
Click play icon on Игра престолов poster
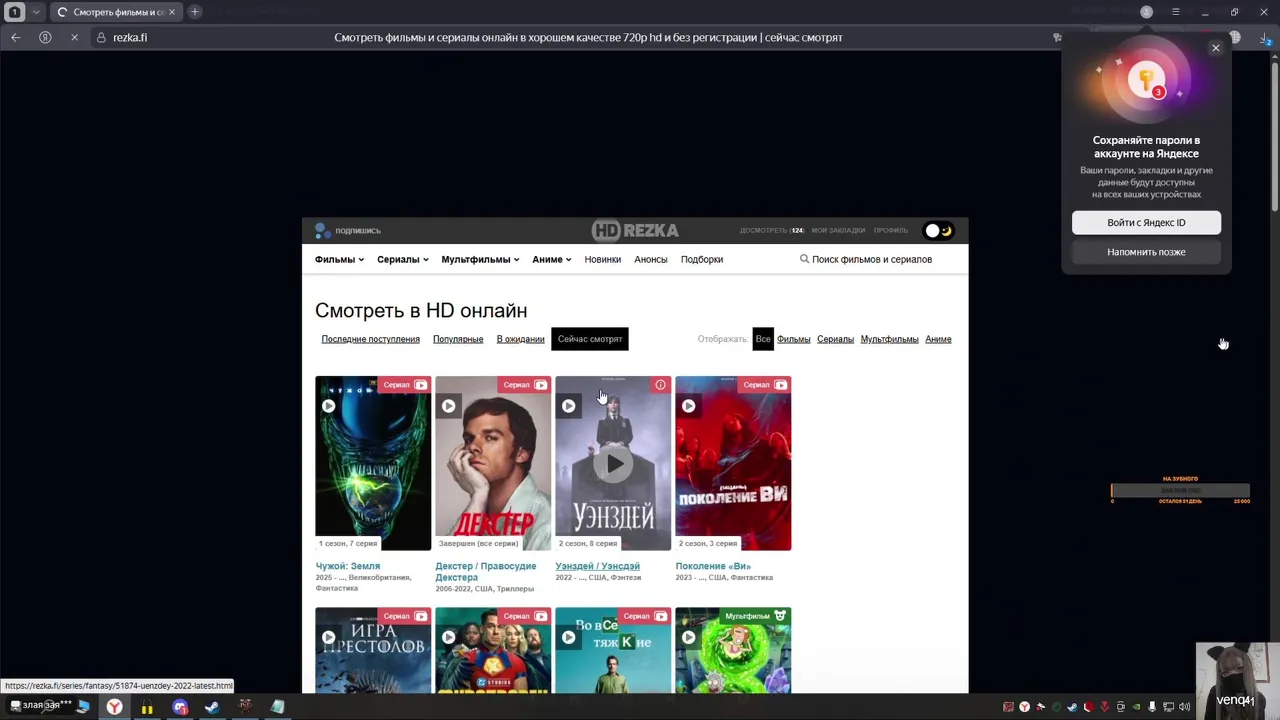click(328, 637)
